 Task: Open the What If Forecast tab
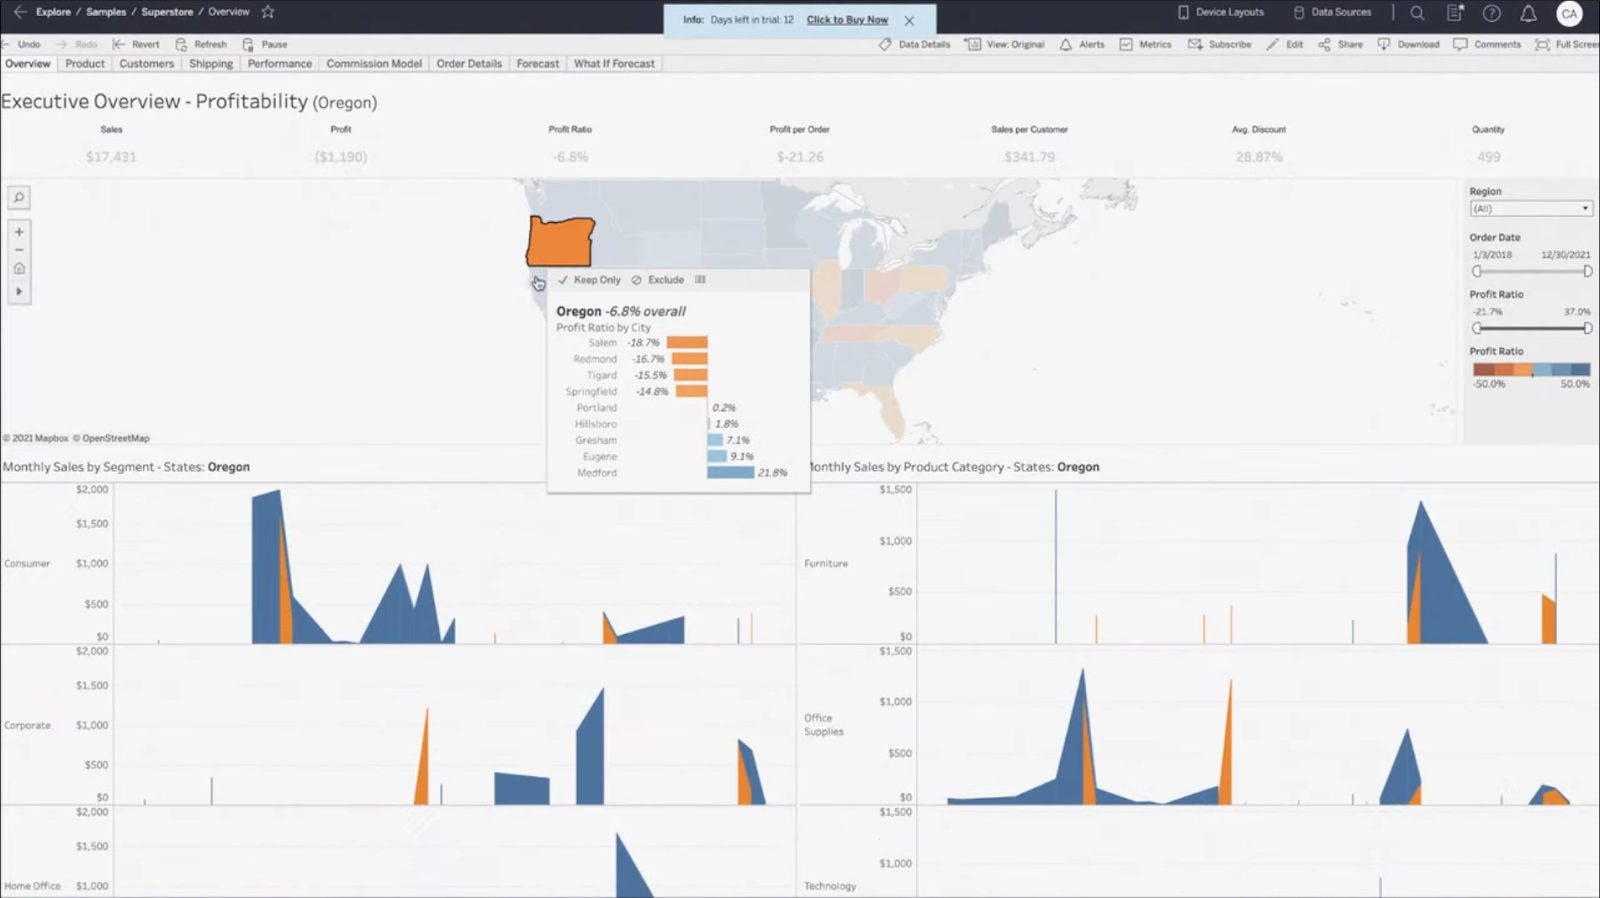[614, 63]
